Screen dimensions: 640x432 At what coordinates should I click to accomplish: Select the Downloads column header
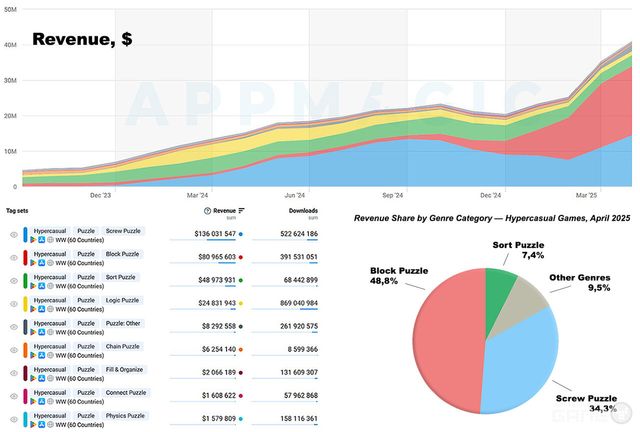tap(303, 211)
